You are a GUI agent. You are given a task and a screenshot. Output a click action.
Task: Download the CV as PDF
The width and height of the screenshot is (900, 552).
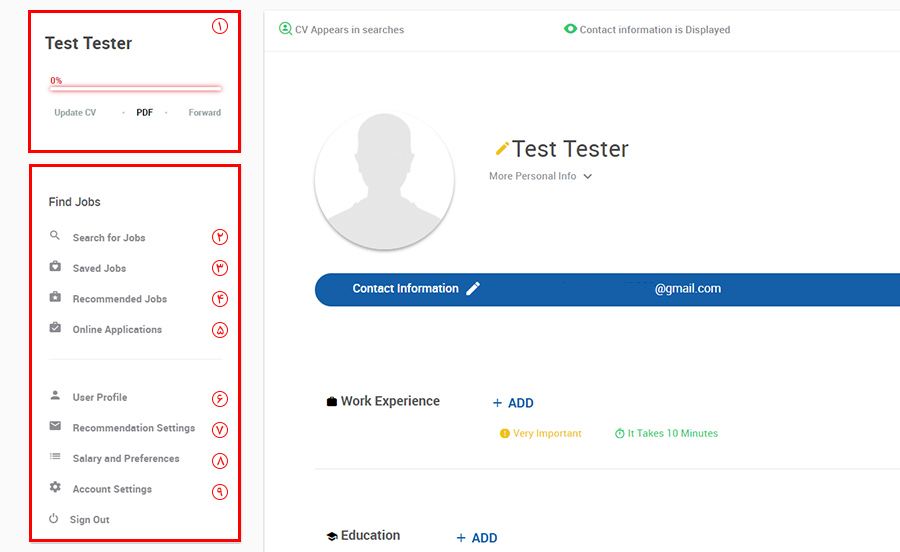click(145, 113)
